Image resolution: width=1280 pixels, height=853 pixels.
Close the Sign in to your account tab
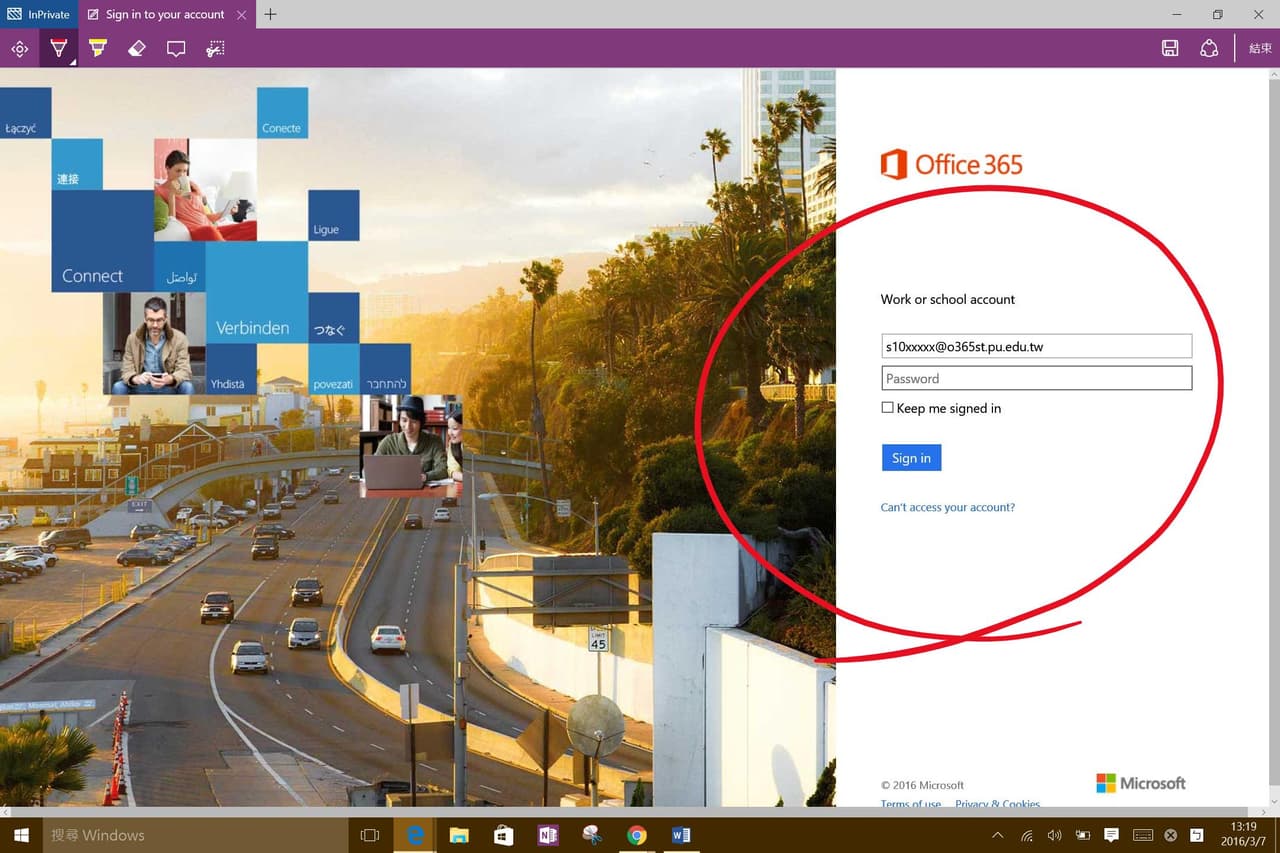tap(242, 15)
